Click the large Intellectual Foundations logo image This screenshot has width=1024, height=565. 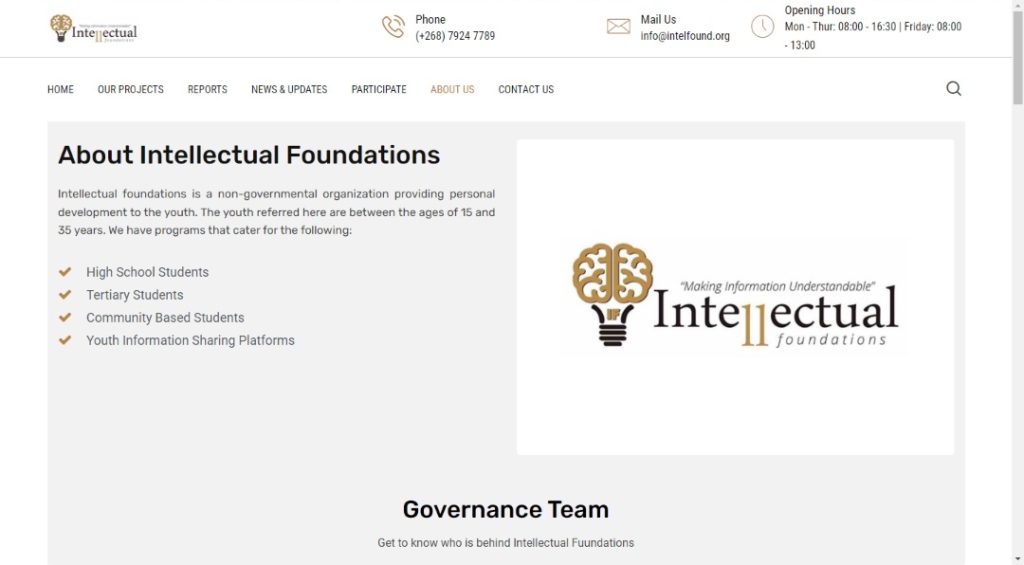pos(733,296)
